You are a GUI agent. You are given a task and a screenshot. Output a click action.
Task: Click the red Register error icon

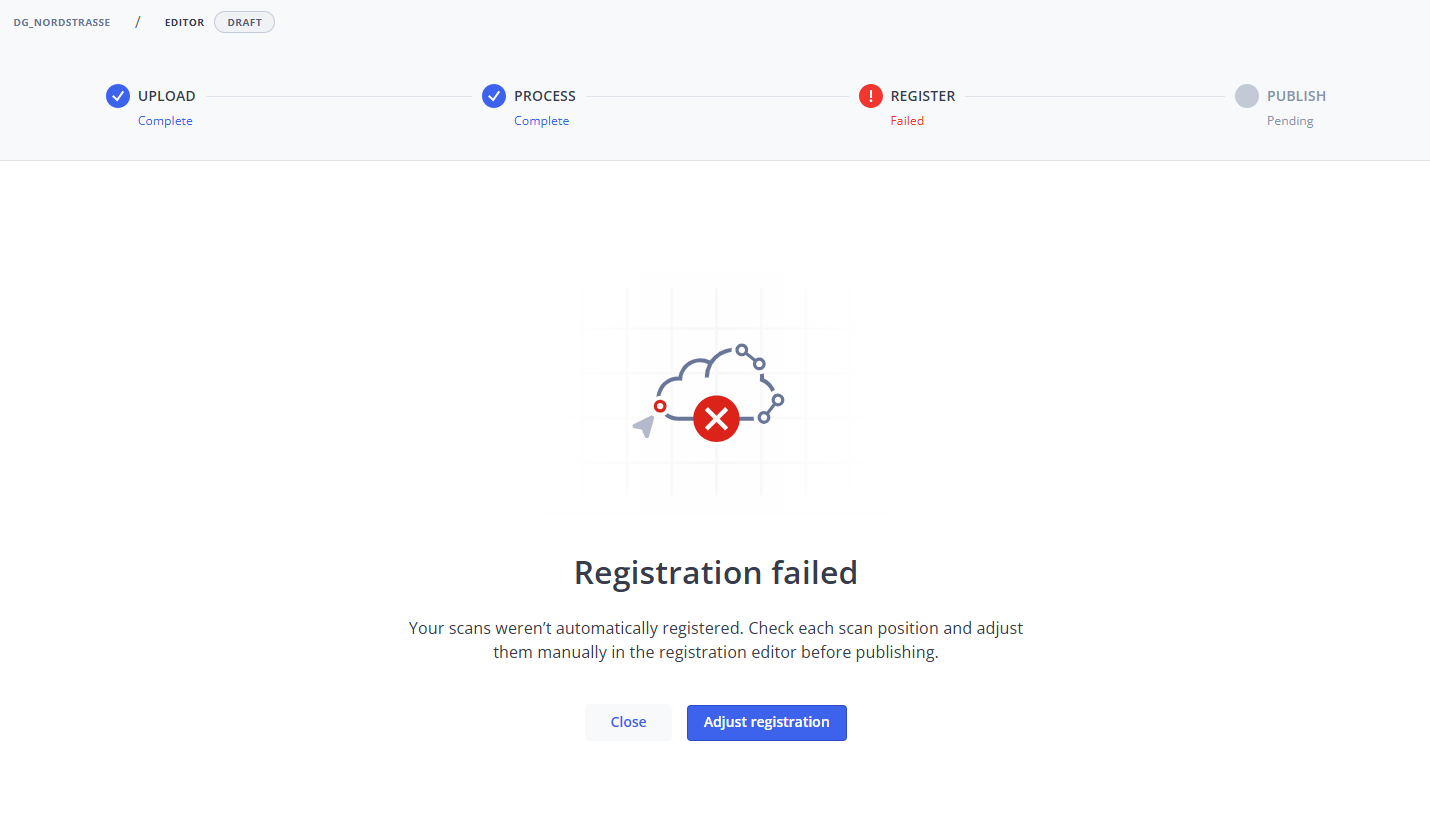coord(871,96)
